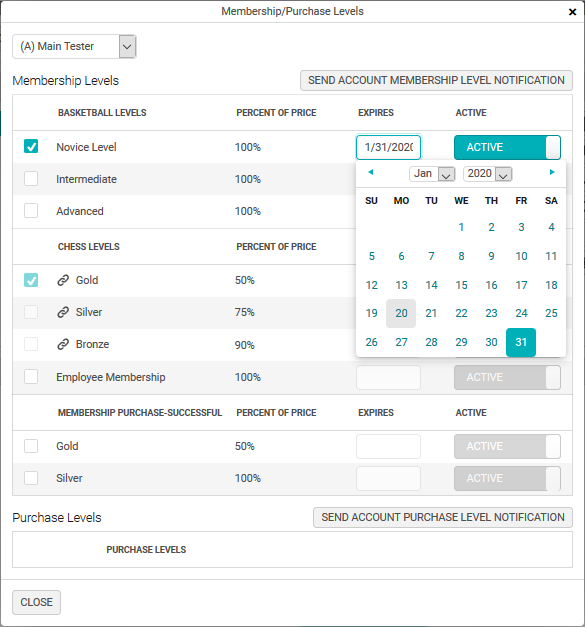Select January 15 in the calendar
The image size is (585, 627).
[x=461, y=285]
